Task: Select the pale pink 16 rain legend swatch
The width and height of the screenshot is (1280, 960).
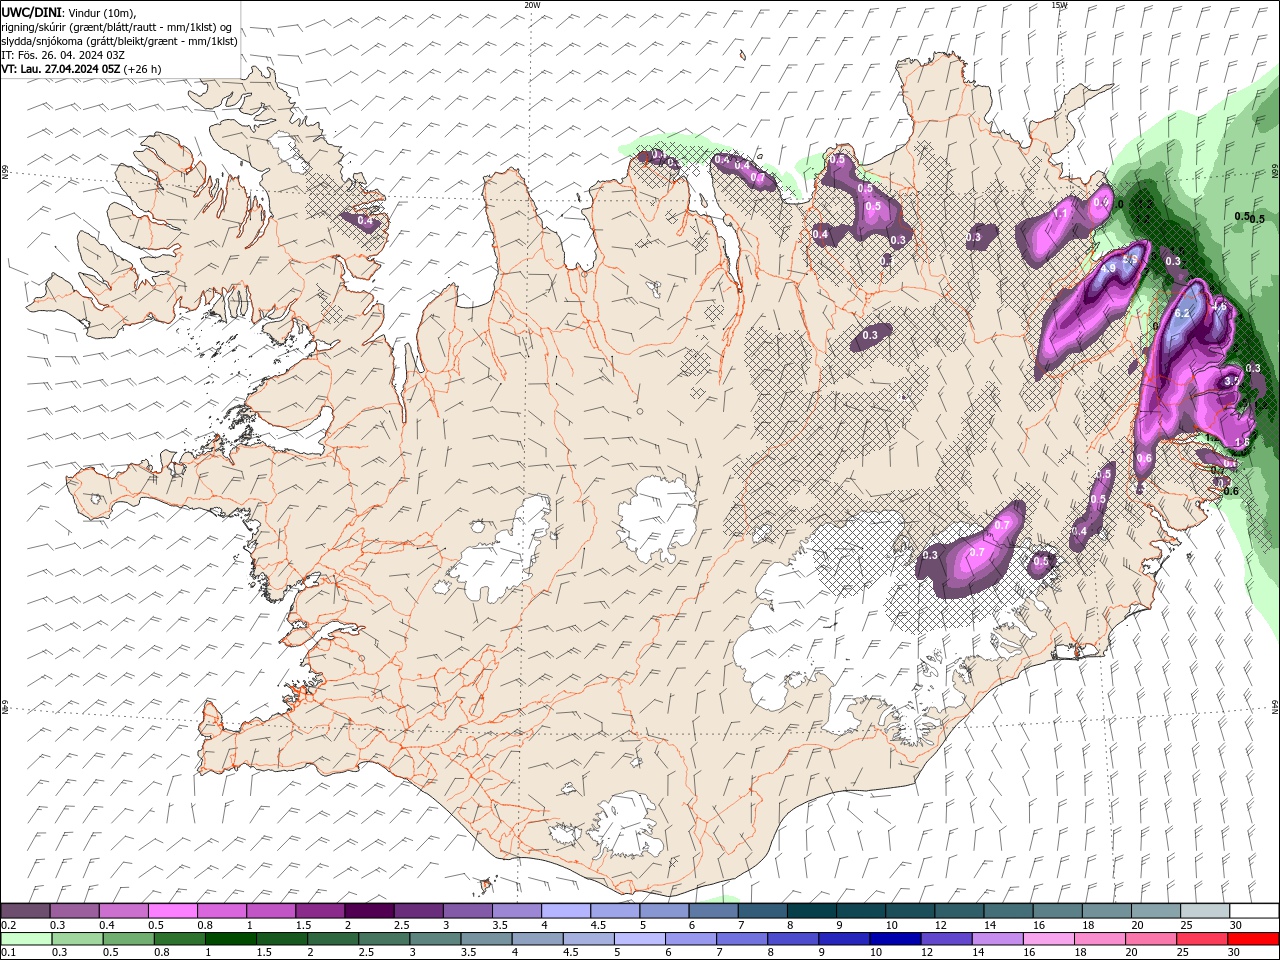Action: pyautogui.click(x=1048, y=939)
